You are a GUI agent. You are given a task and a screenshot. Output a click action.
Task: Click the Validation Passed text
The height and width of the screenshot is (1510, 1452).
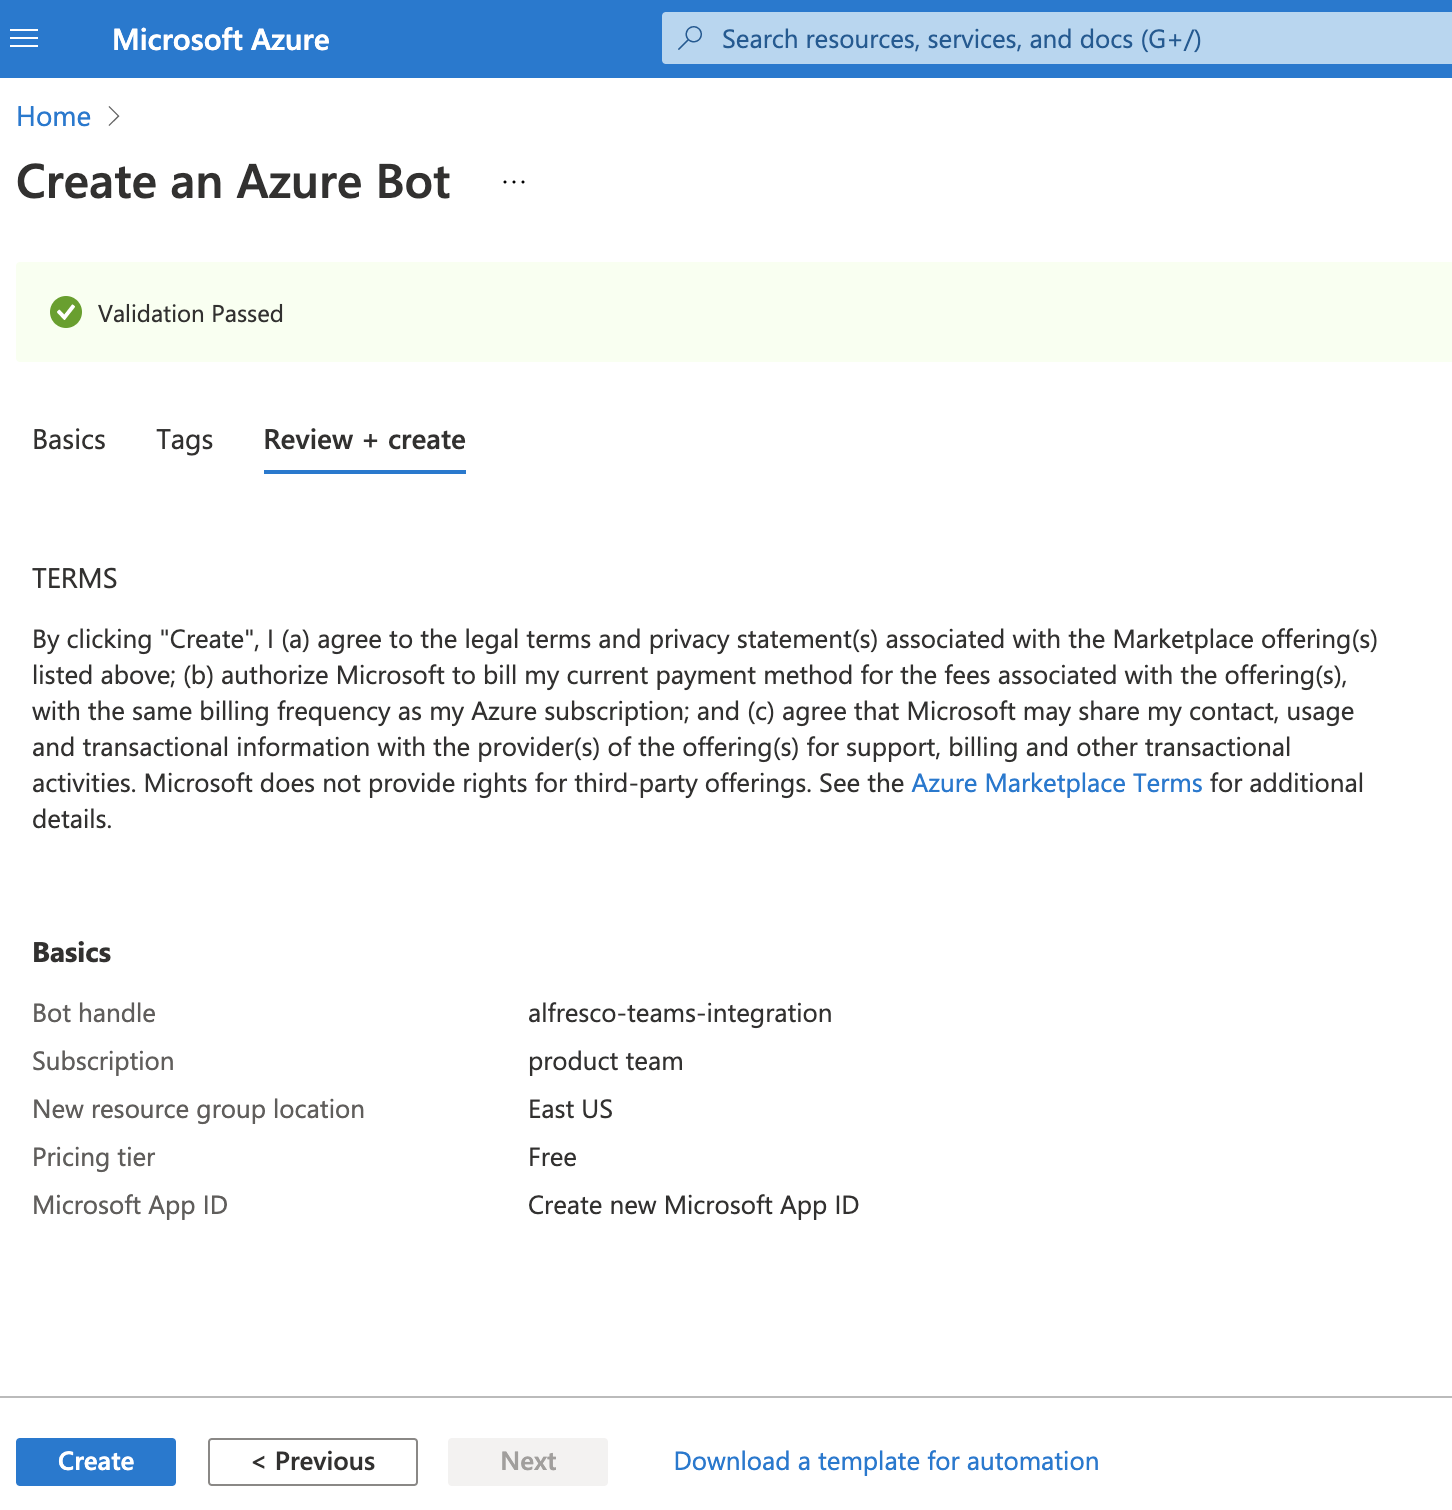click(x=191, y=314)
